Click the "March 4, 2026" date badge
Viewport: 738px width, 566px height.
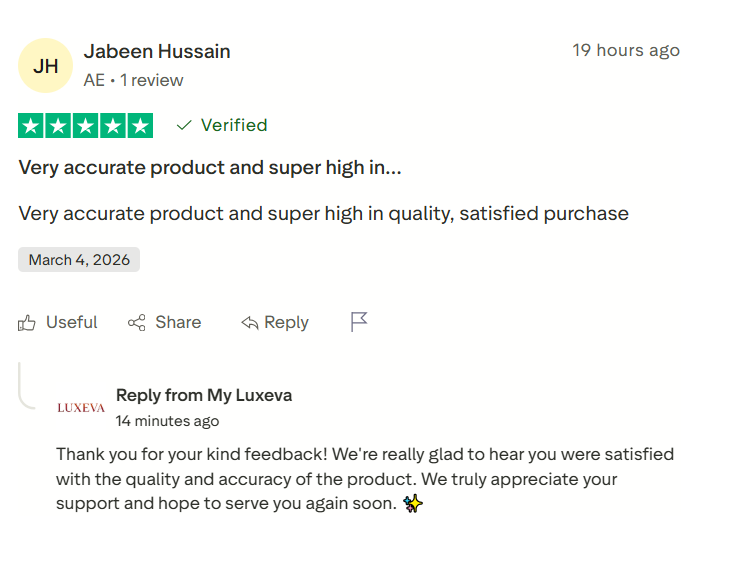tap(79, 260)
